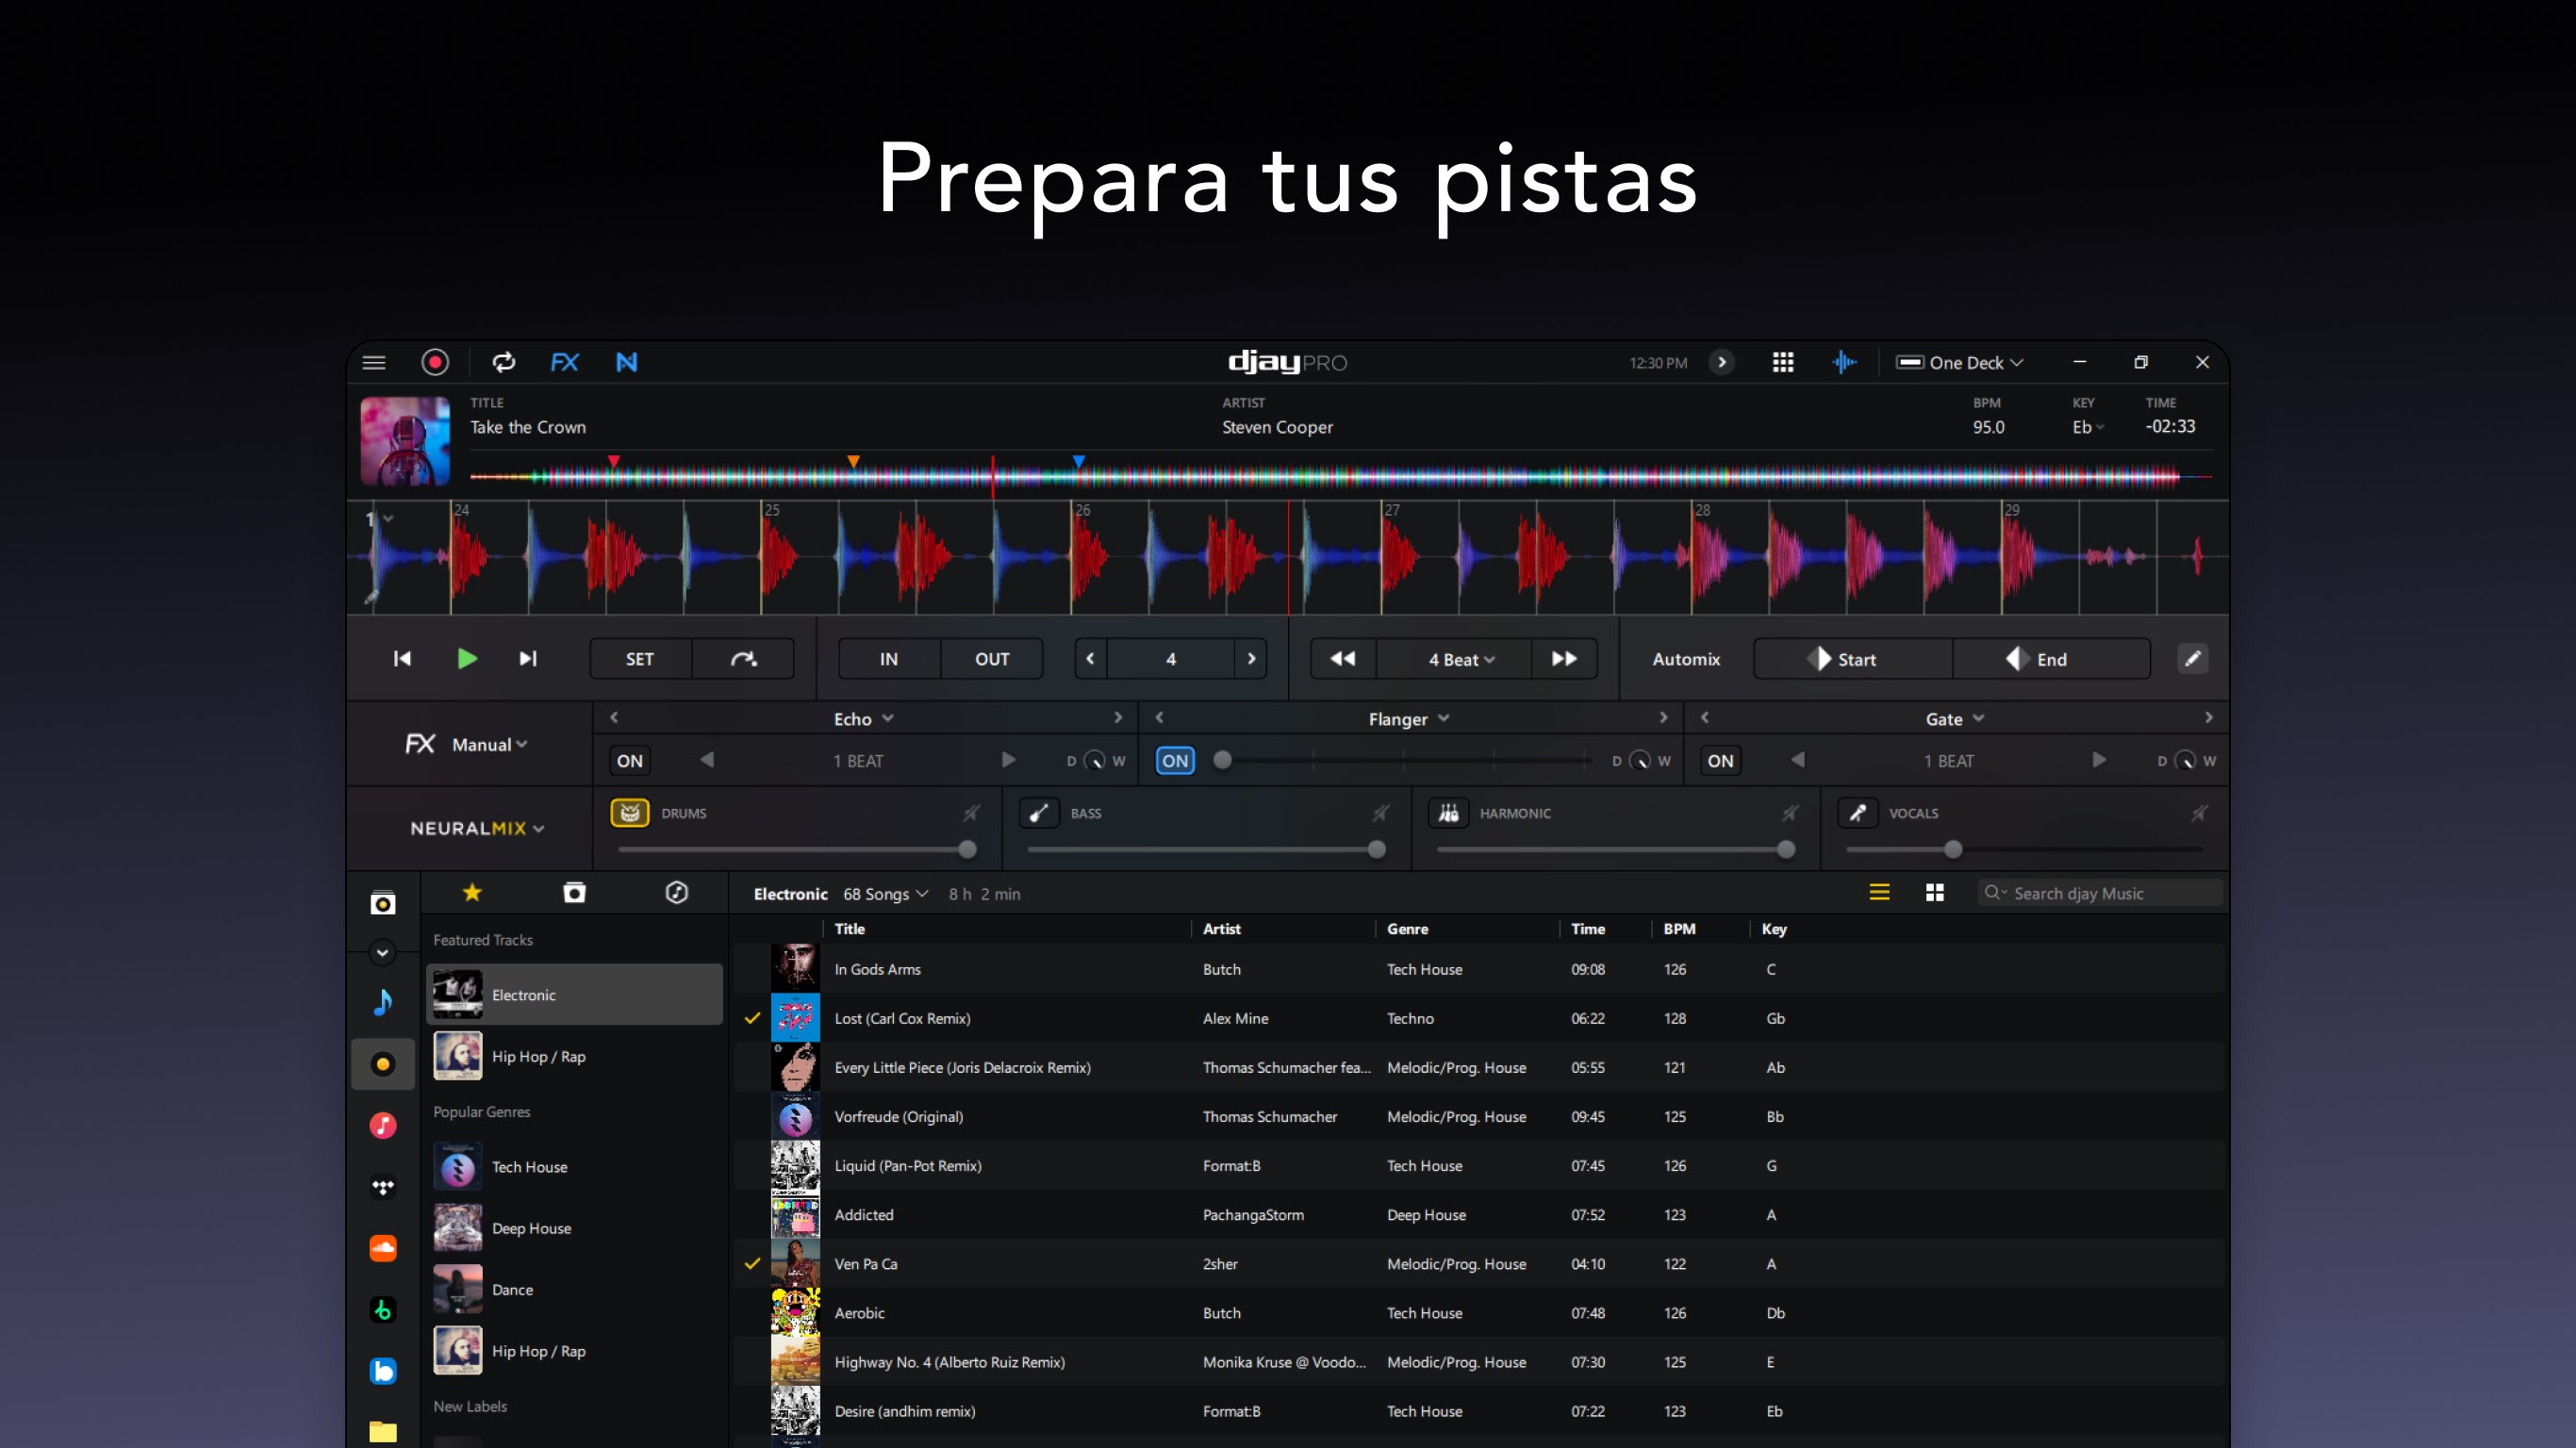Open the SoundCloud source in the sidebar

[x=383, y=1248]
